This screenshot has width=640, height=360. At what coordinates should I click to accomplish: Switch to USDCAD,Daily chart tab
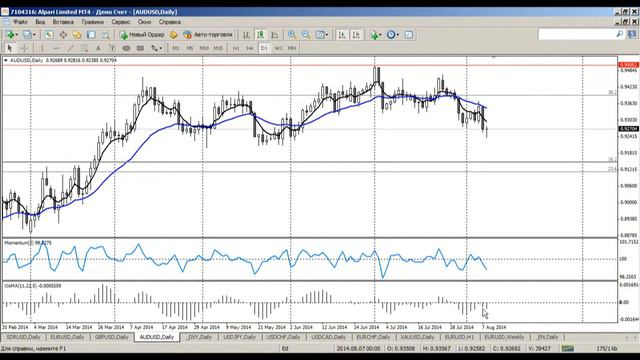coord(329,337)
